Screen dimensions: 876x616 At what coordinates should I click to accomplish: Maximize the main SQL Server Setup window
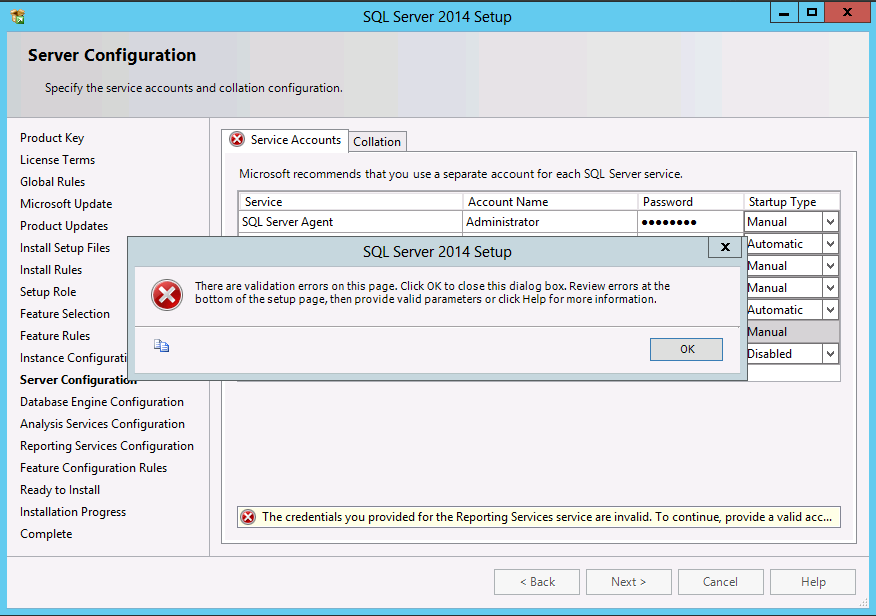812,13
